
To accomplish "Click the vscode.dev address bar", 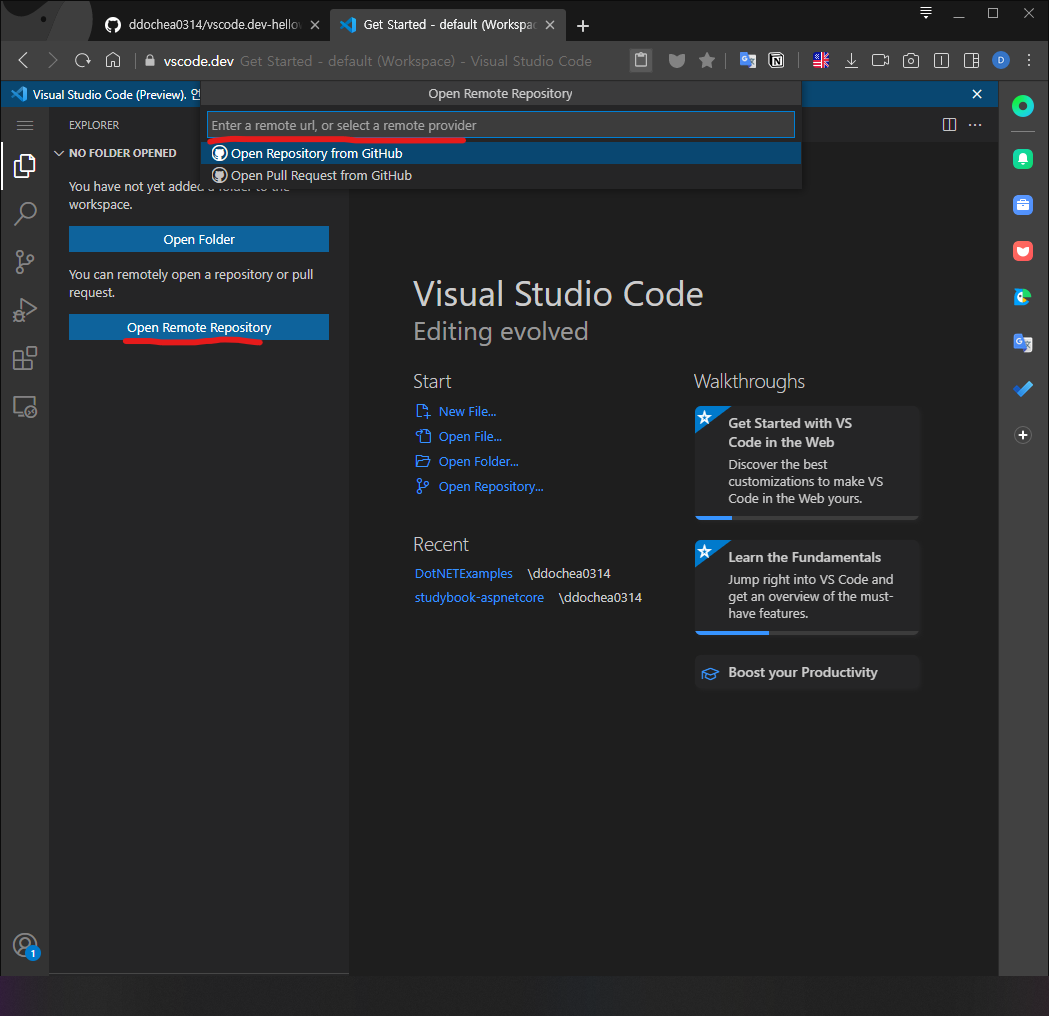I will (x=378, y=61).
